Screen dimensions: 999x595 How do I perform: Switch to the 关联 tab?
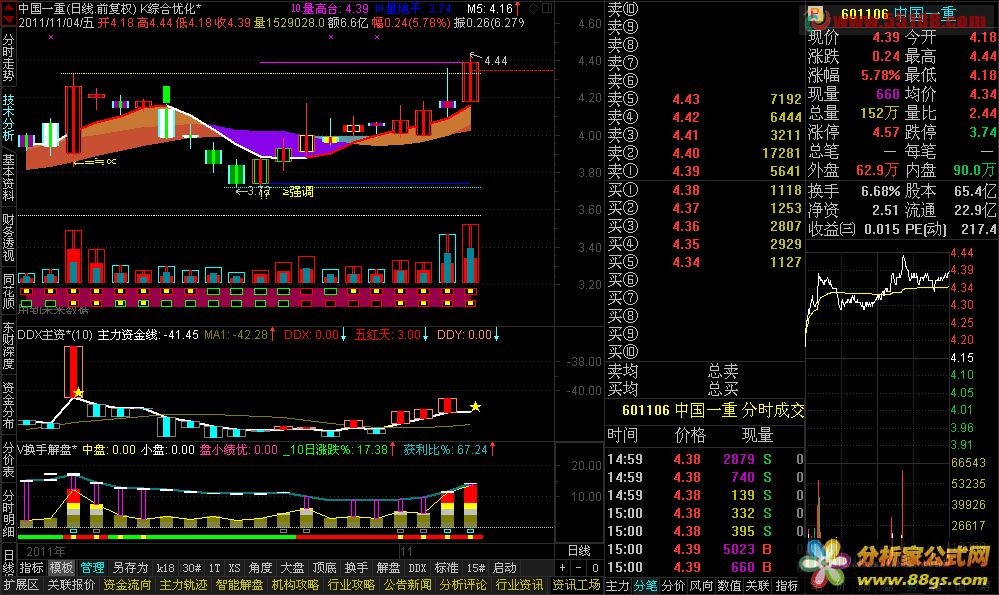point(758,585)
